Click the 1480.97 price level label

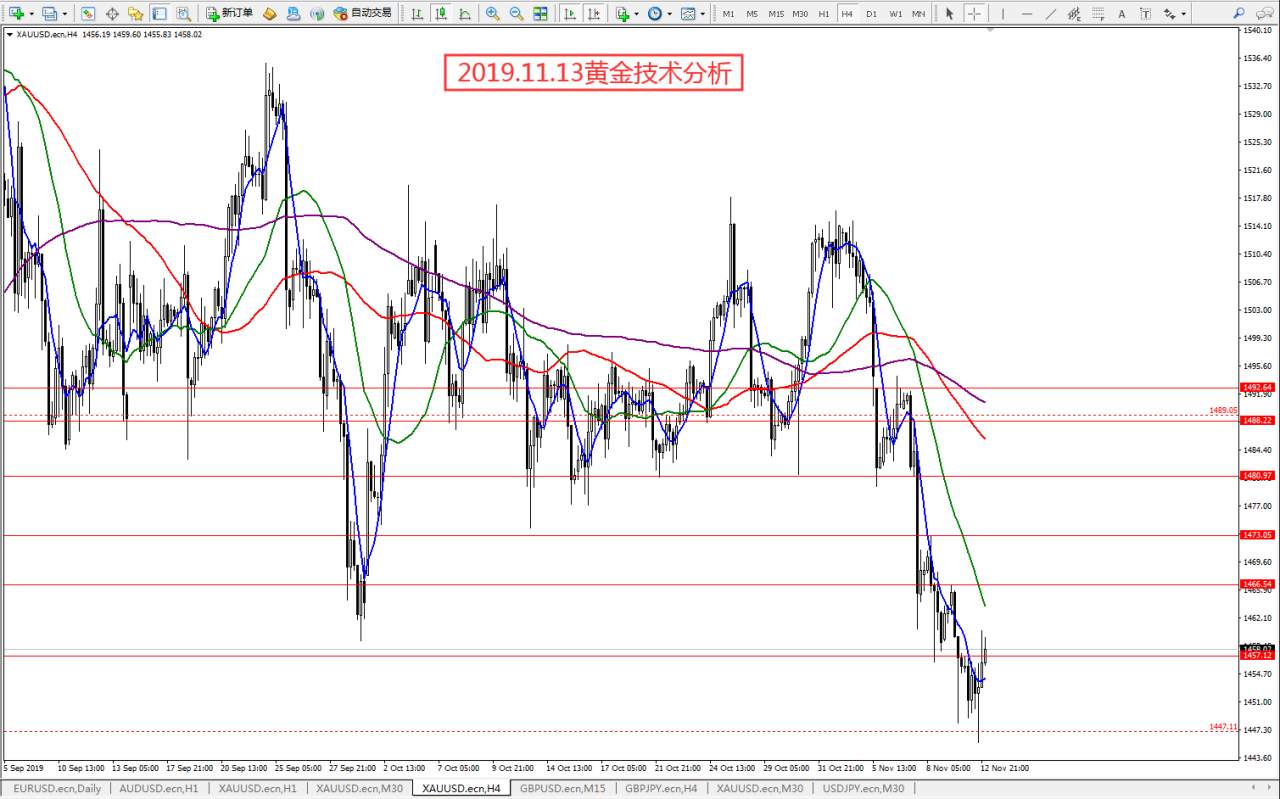(x=1257, y=476)
